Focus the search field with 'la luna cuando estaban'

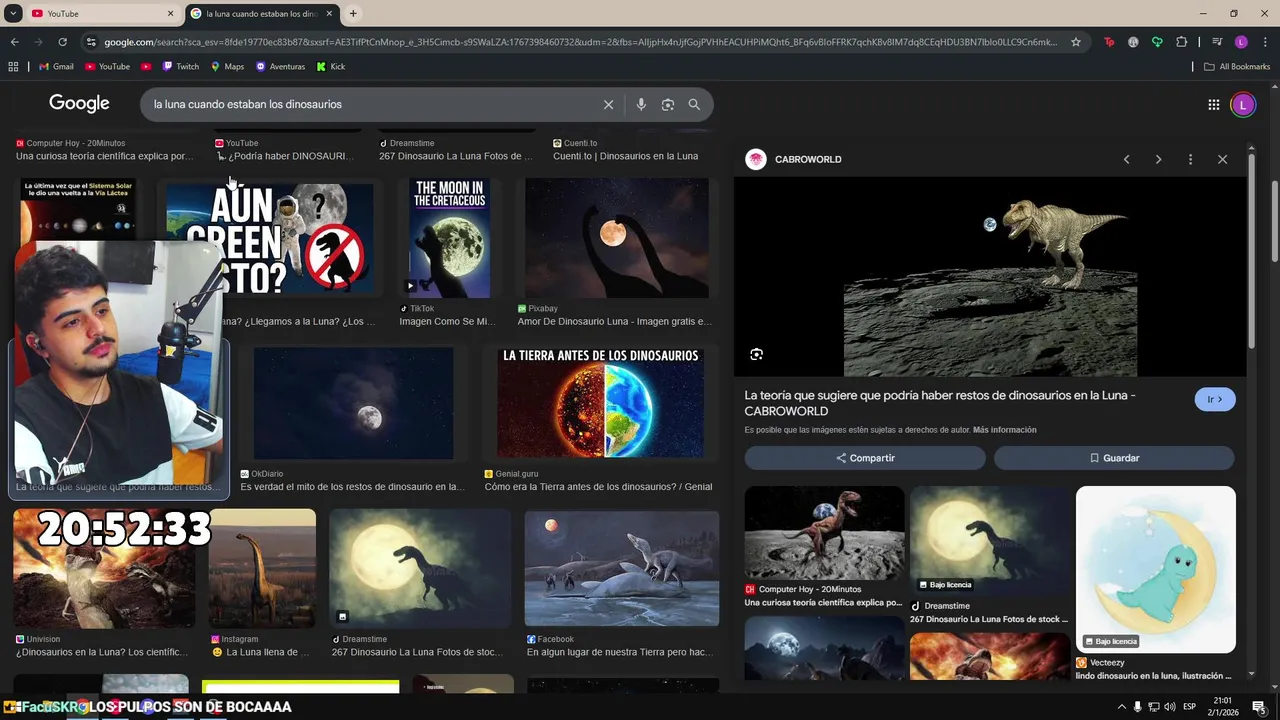click(x=370, y=104)
